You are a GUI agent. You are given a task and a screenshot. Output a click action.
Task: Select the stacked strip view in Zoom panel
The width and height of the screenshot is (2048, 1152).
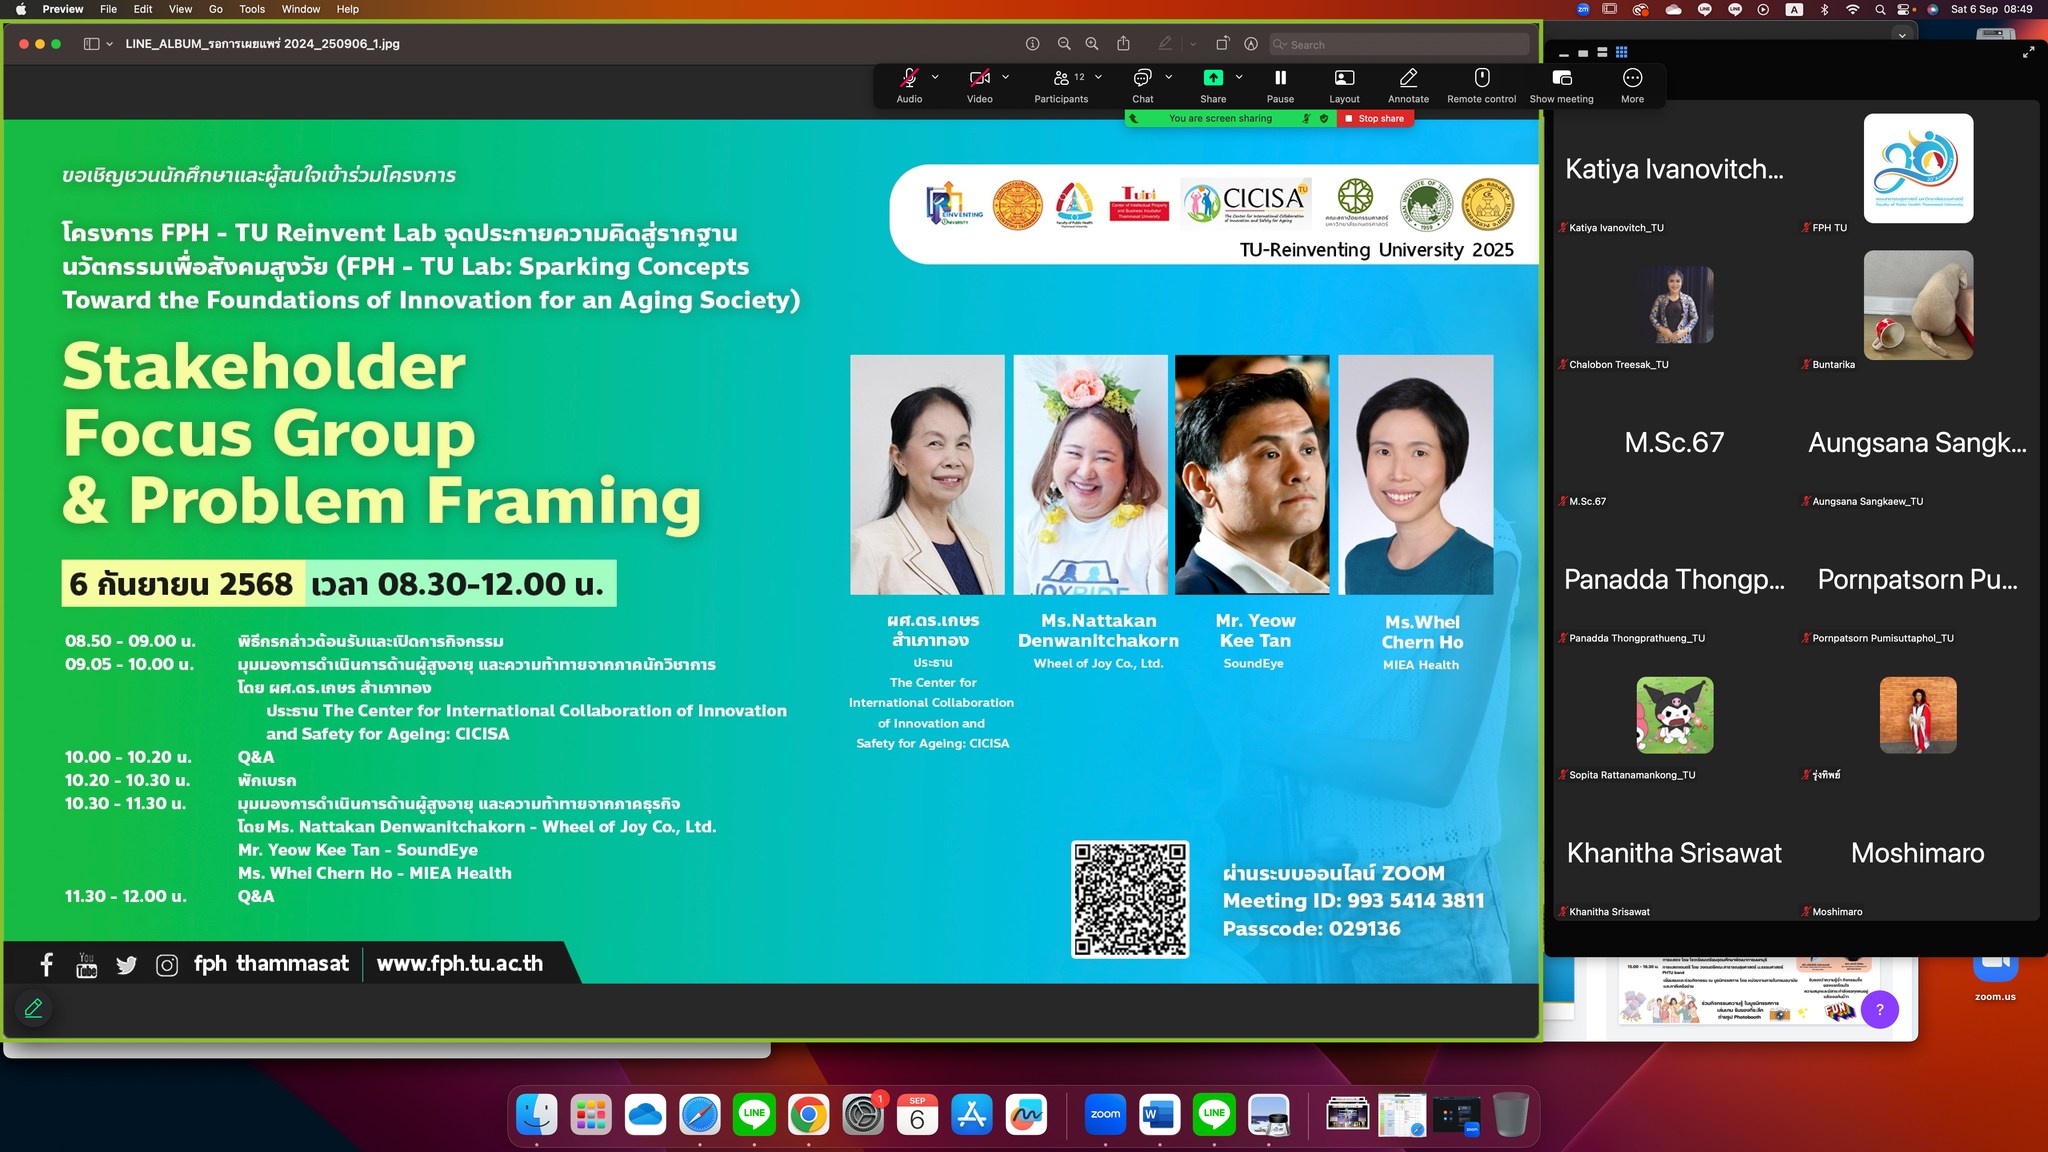tap(1602, 53)
